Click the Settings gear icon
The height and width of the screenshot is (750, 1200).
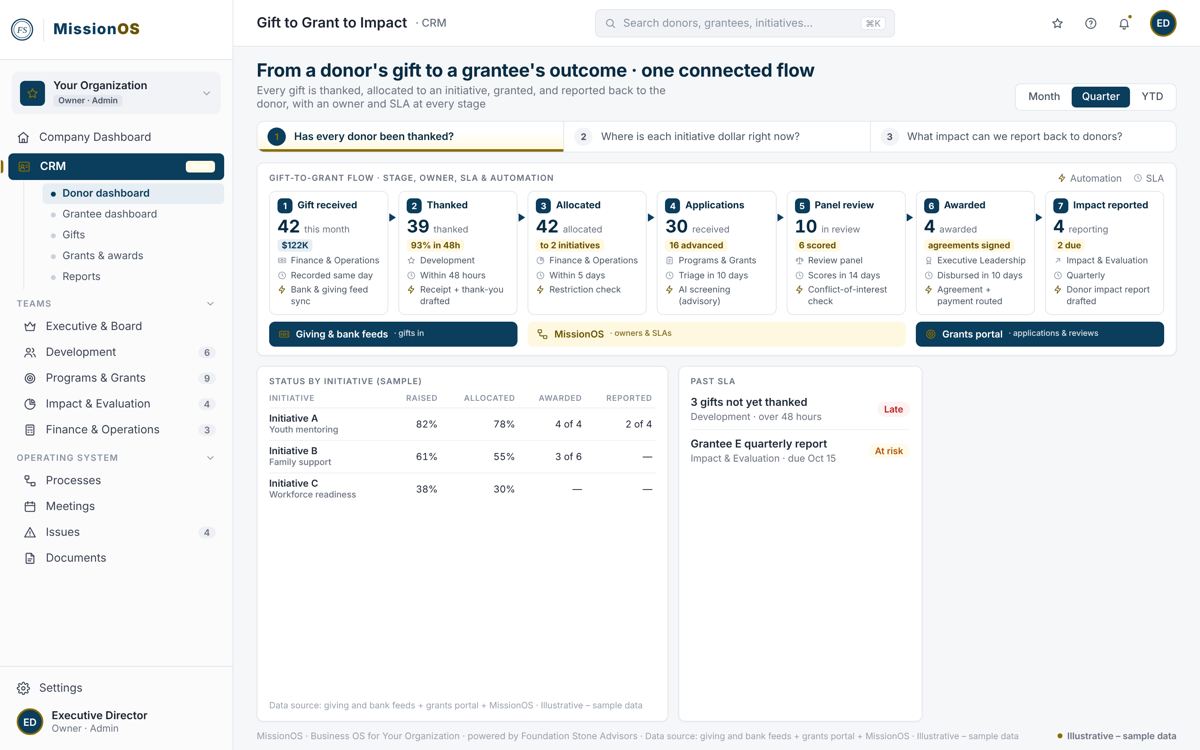click(x=24, y=688)
